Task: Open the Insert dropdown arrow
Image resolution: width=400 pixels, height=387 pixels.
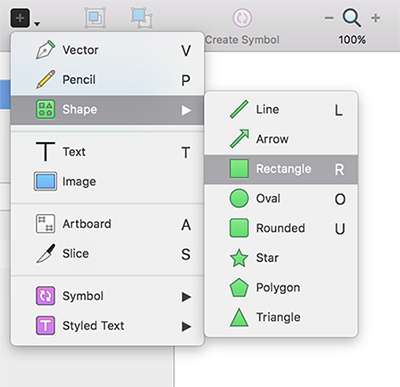Action: [x=37, y=24]
